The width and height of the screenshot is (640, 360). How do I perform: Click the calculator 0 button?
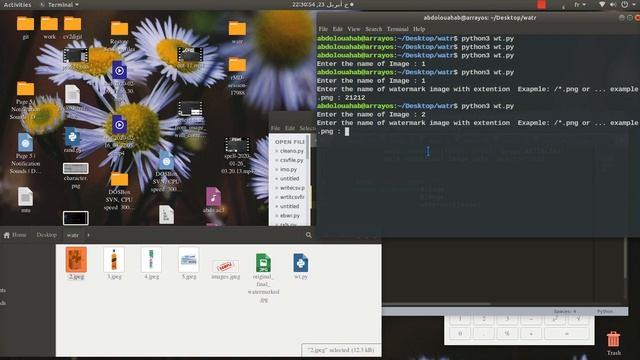pyautogui.click(x=460, y=333)
